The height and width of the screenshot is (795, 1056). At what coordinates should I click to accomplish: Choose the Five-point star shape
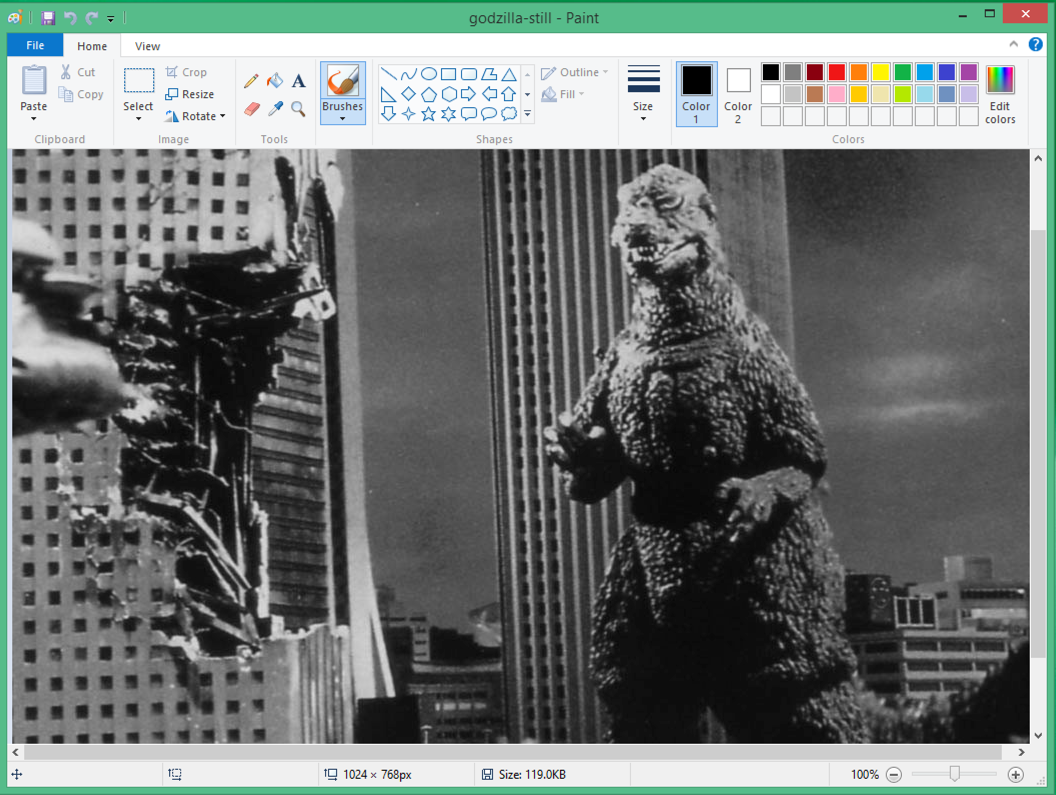tap(428, 114)
